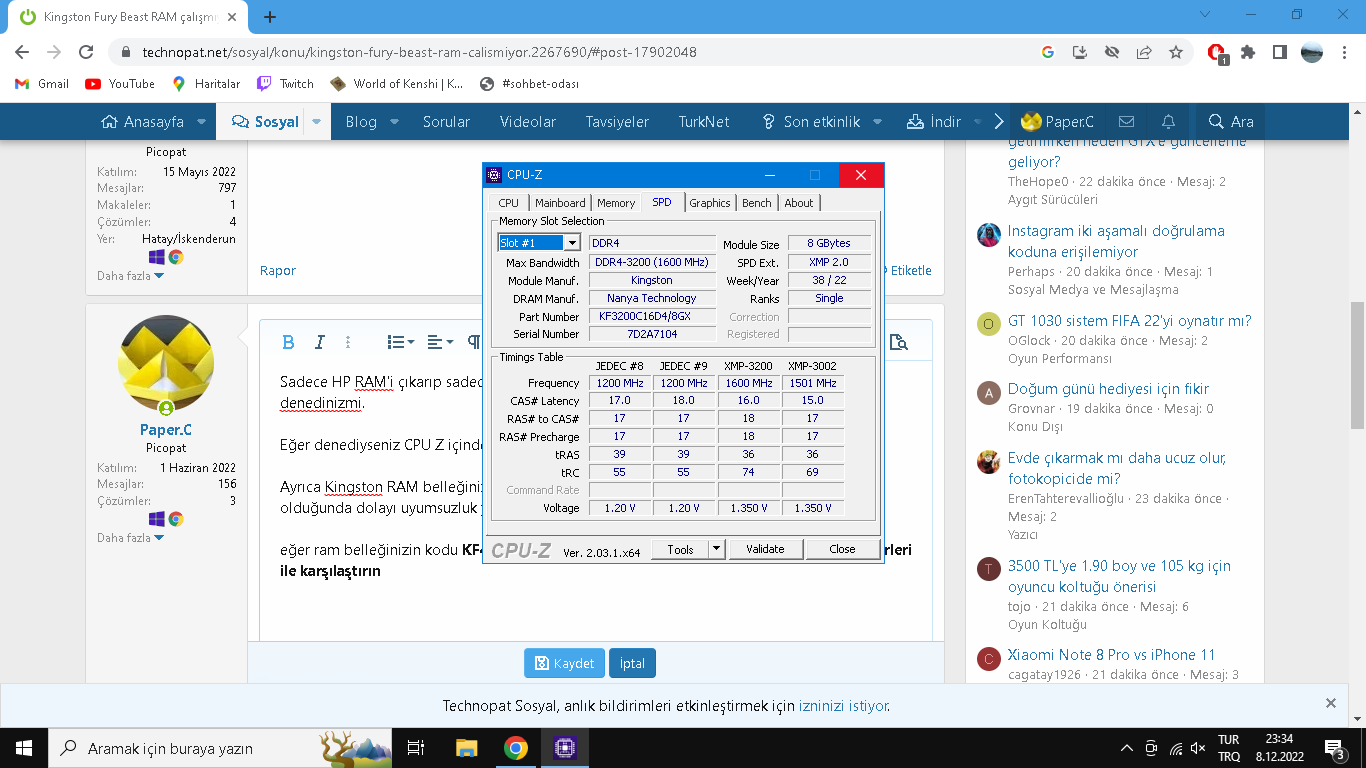The image size is (1366, 768).
Task: Open the Windows notification center icon
Action: [x=1336, y=748]
